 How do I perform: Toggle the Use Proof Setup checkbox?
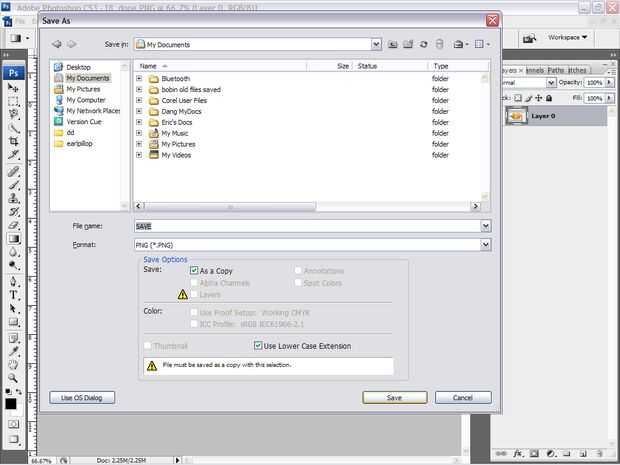coord(194,312)
